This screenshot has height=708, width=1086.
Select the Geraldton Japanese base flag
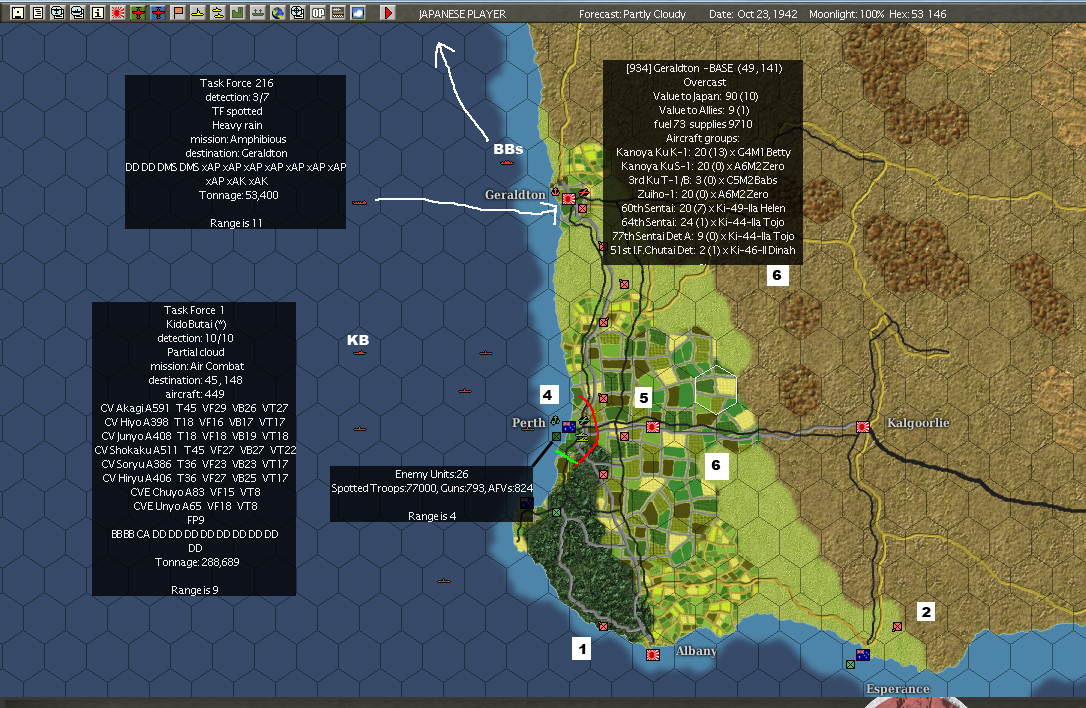click(569, 199)
